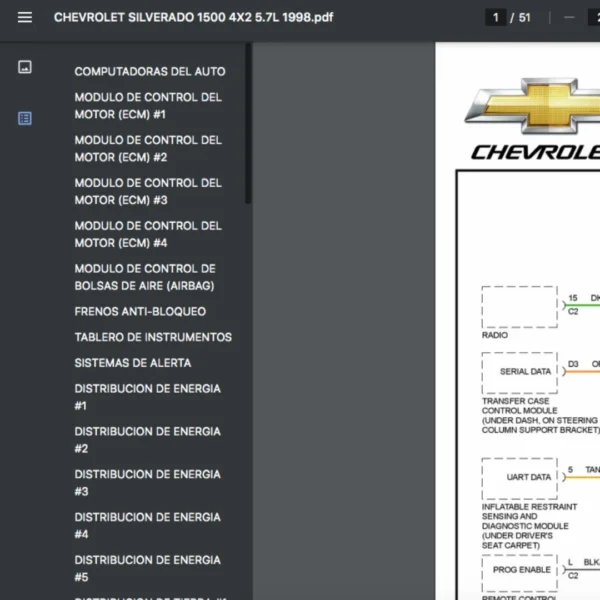Open MODULO DE CONTROL DEL MOTOR (ECM) #1
The image size is (600, 600).
pos(148,106)
